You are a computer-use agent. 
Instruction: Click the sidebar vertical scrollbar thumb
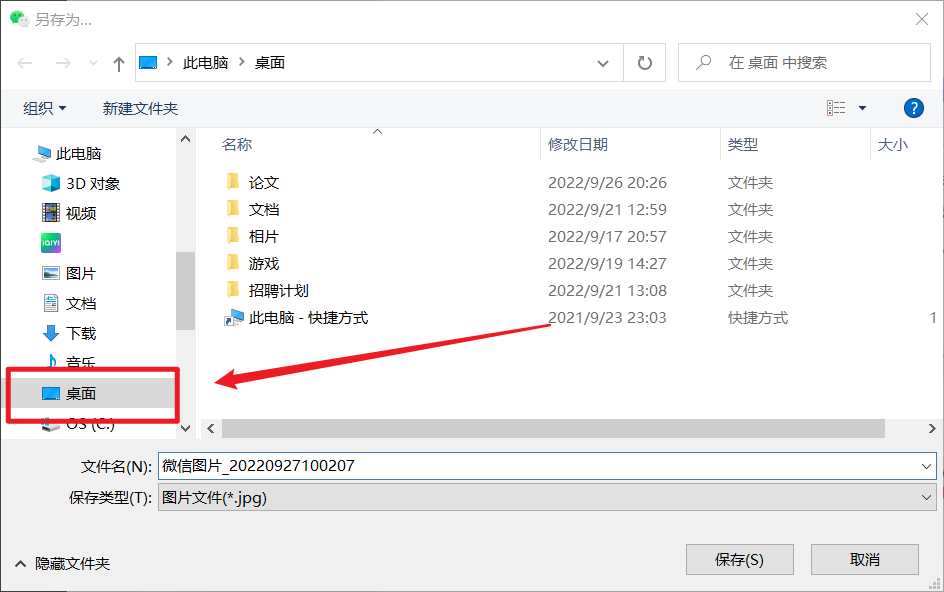(185, 291)
